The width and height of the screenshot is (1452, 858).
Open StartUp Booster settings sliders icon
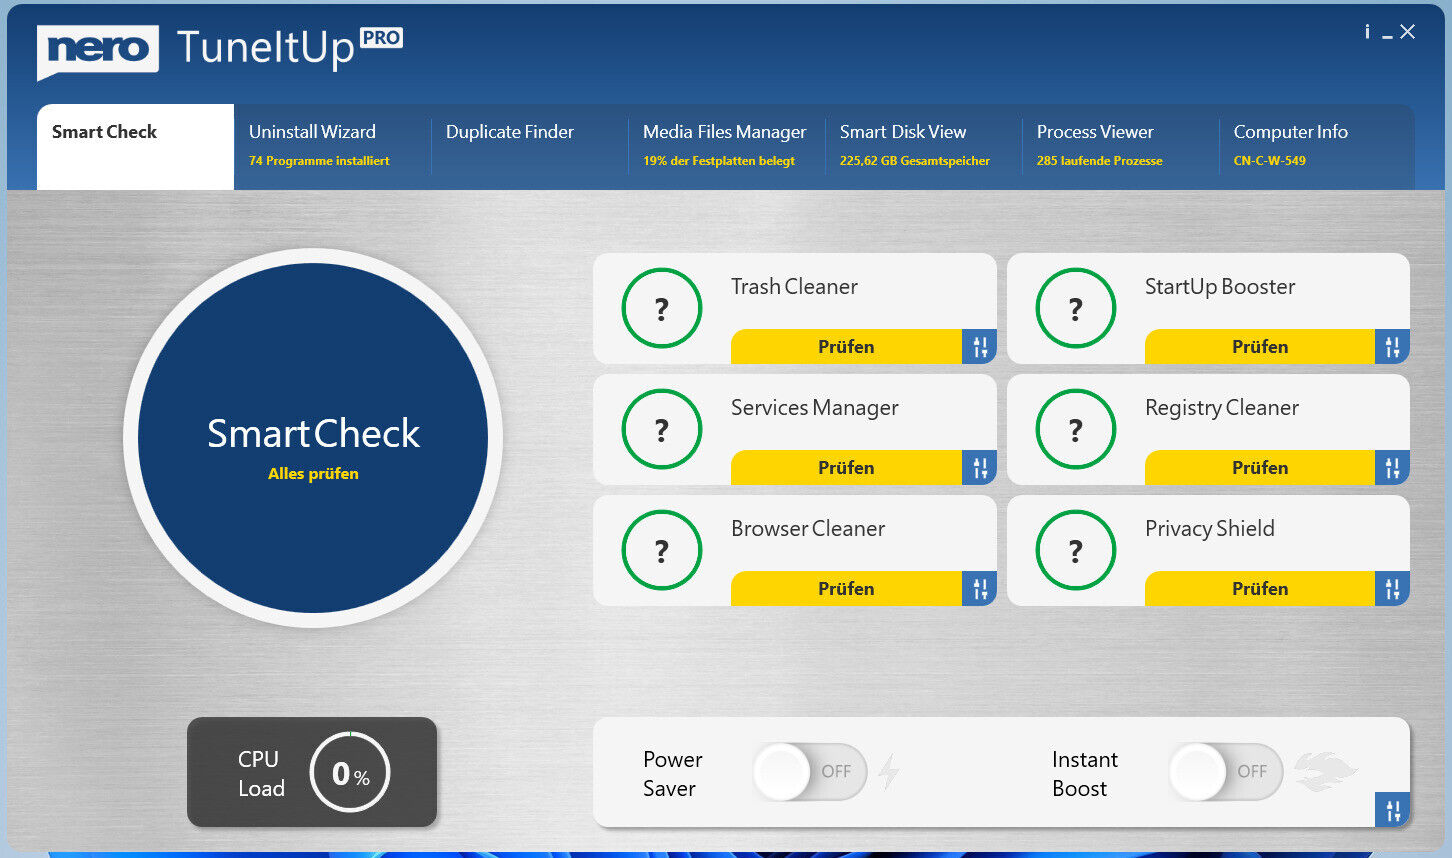1392,347
